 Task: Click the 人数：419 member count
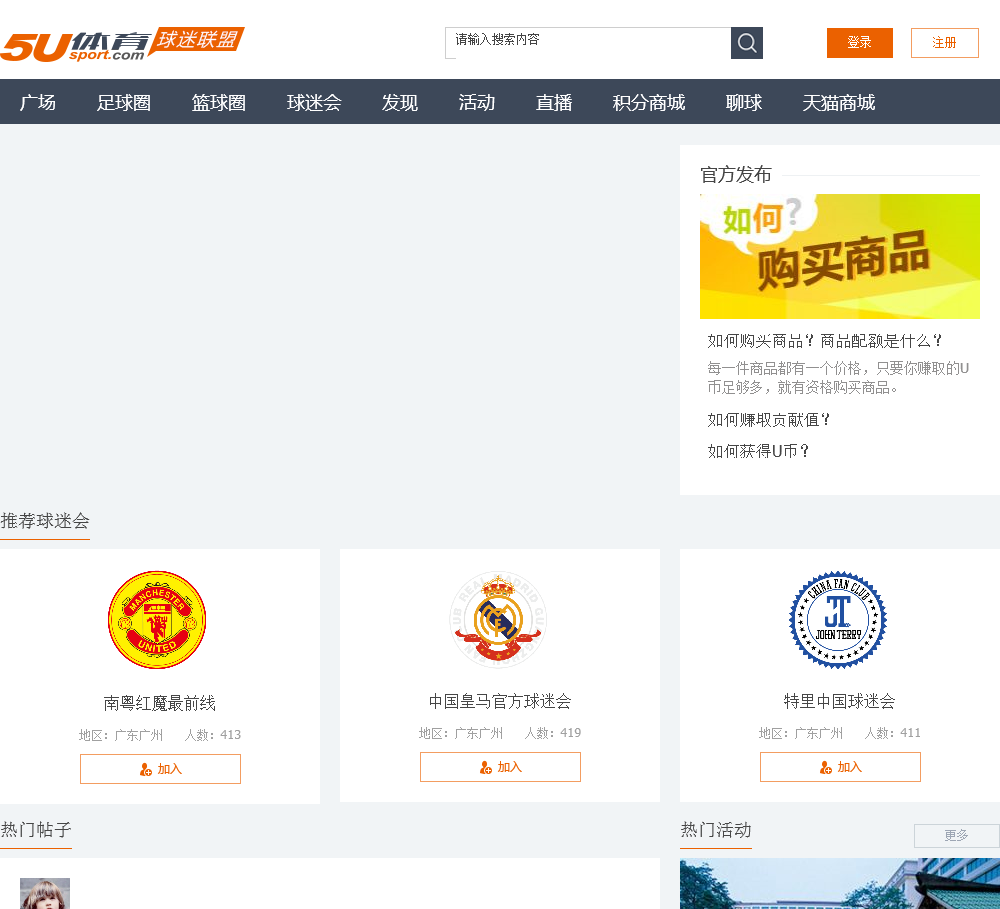(552, 733)
